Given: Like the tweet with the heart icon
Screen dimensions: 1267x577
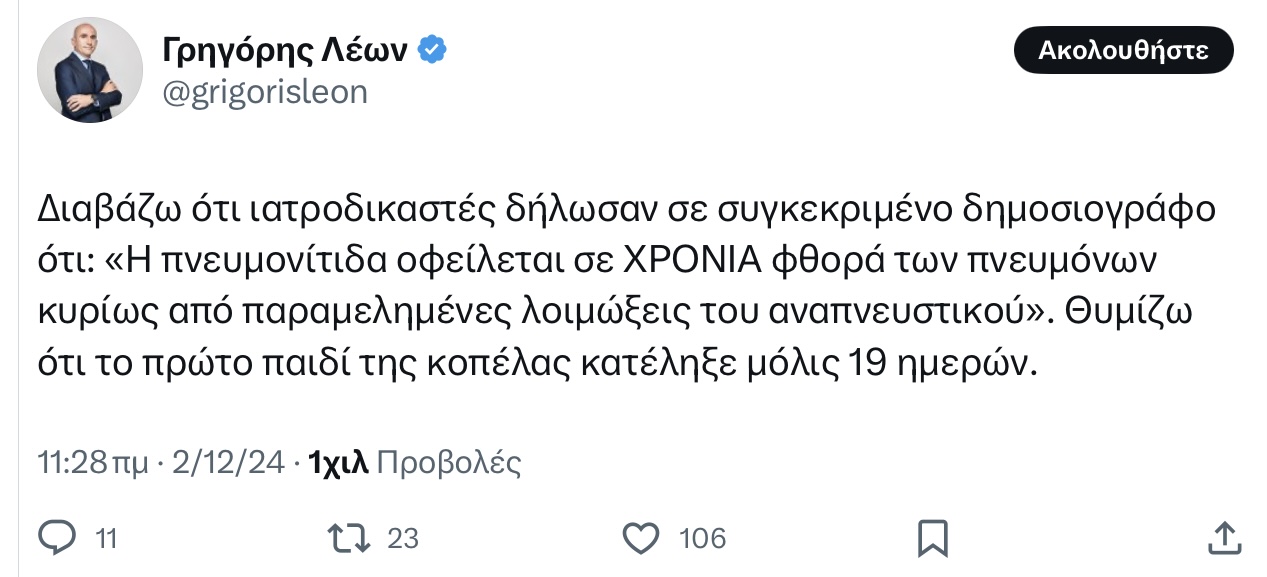Looking at the screenshot, I should [x=641, y=538].
